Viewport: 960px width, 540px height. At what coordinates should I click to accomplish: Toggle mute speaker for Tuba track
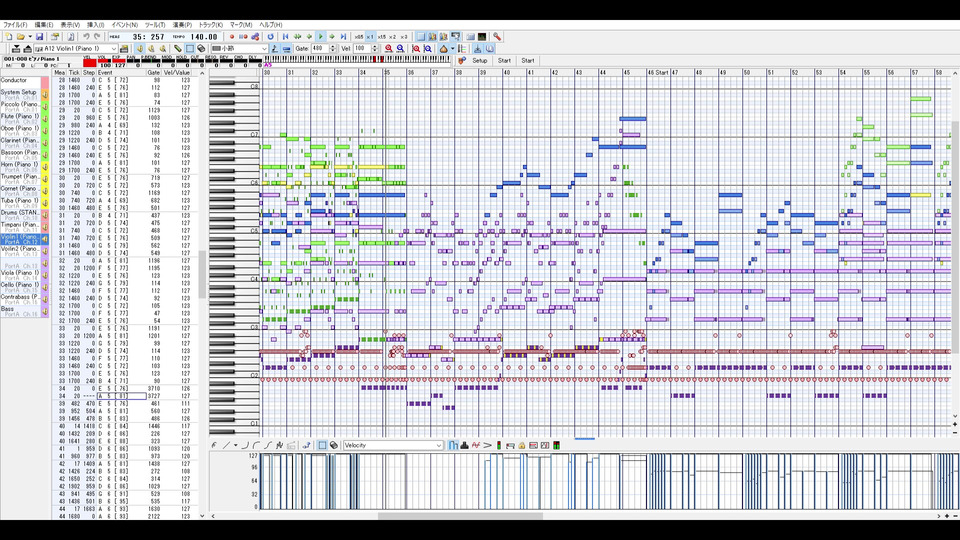click(45, 203)
